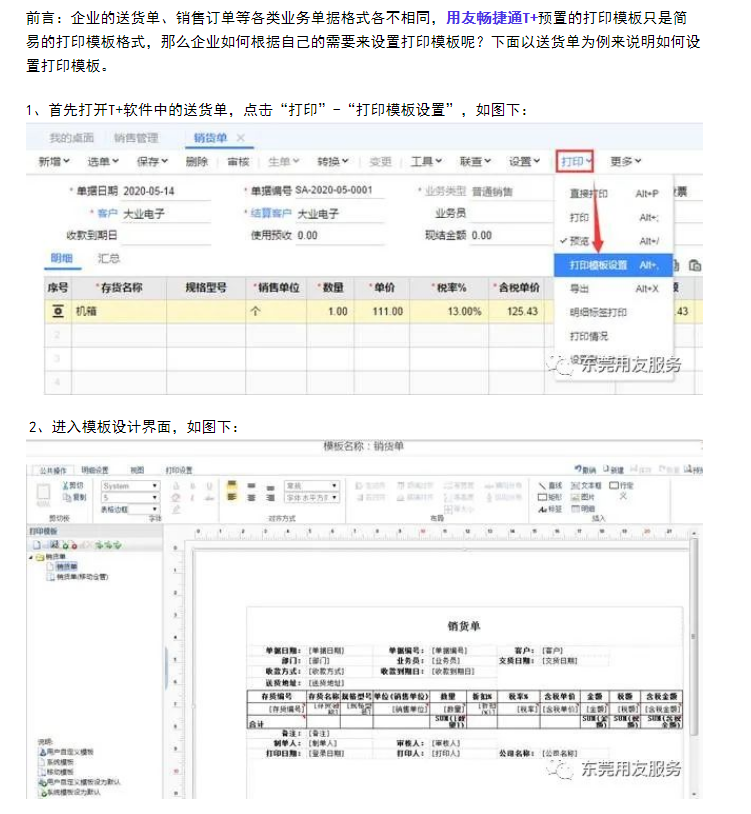This screenshot has height=814, width=751.
Task: Open the 常规 format dropdown
Action: 312,486
